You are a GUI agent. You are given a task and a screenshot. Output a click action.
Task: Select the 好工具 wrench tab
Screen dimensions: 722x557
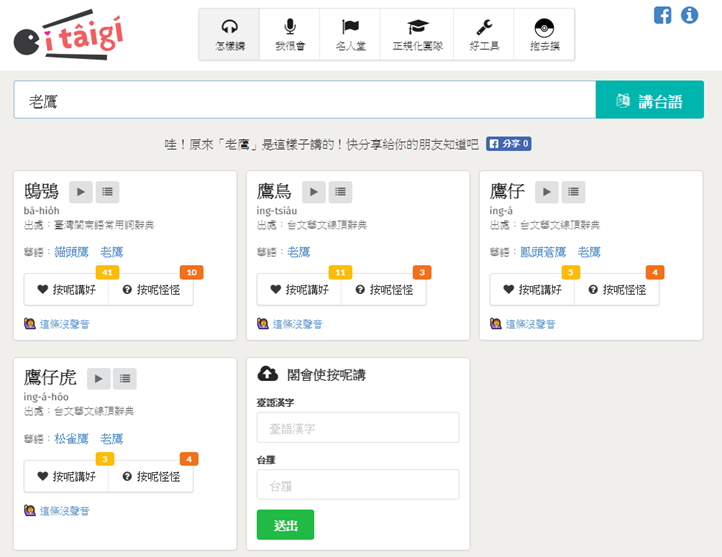[x=483, y=35]
